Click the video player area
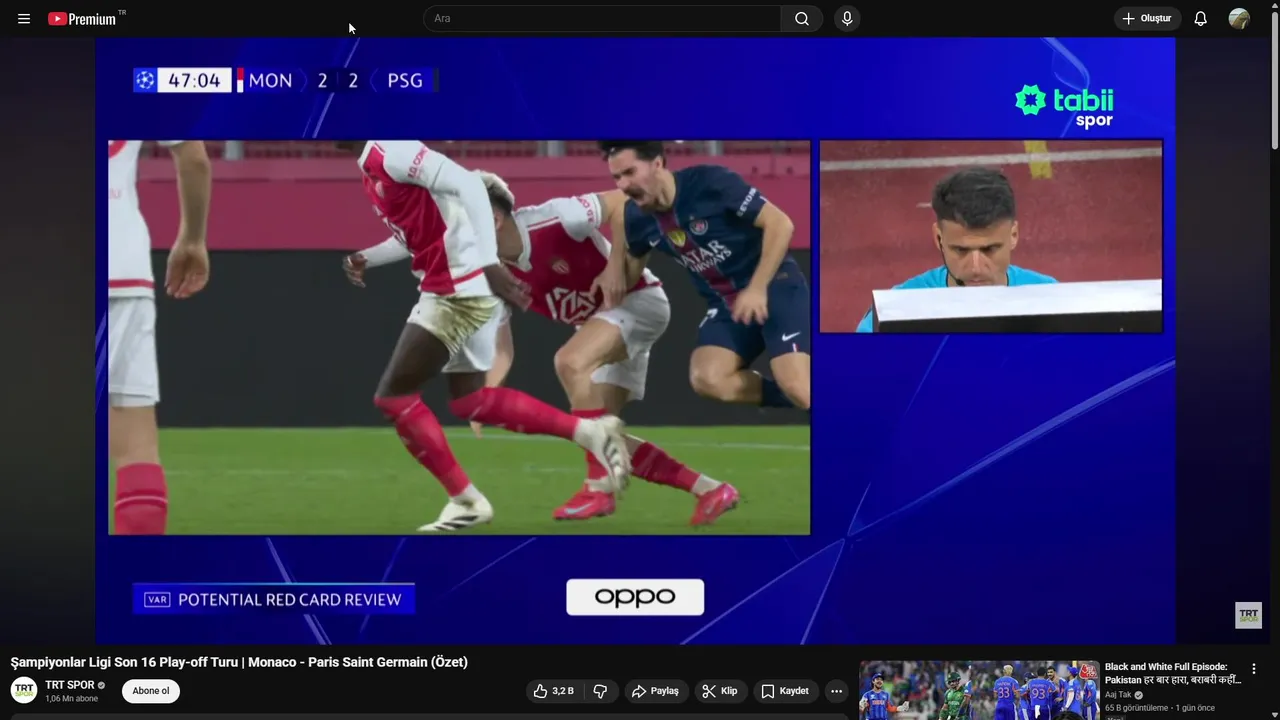 pyautogui.click(x=635, y=341)
